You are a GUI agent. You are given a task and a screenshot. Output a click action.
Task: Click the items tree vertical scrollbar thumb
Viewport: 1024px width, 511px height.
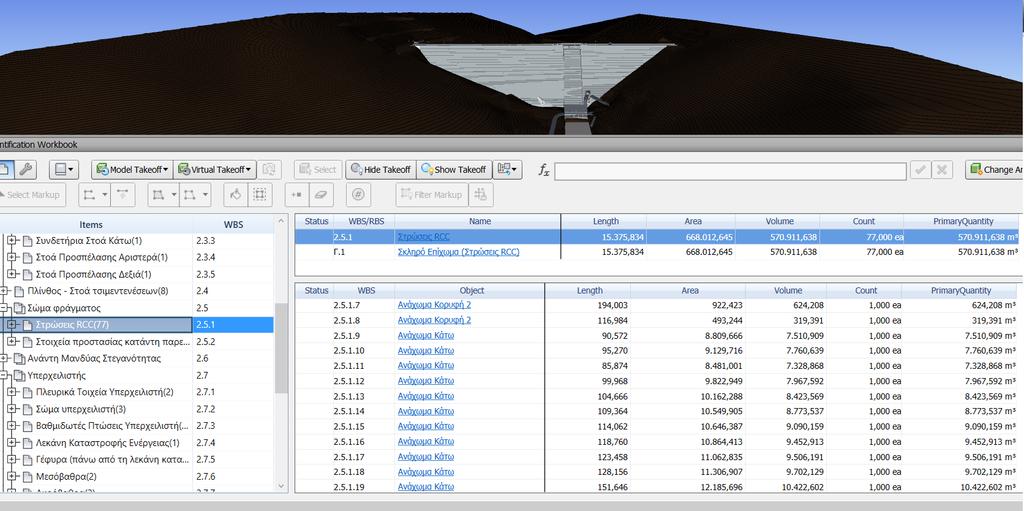[x=281, y=348]
